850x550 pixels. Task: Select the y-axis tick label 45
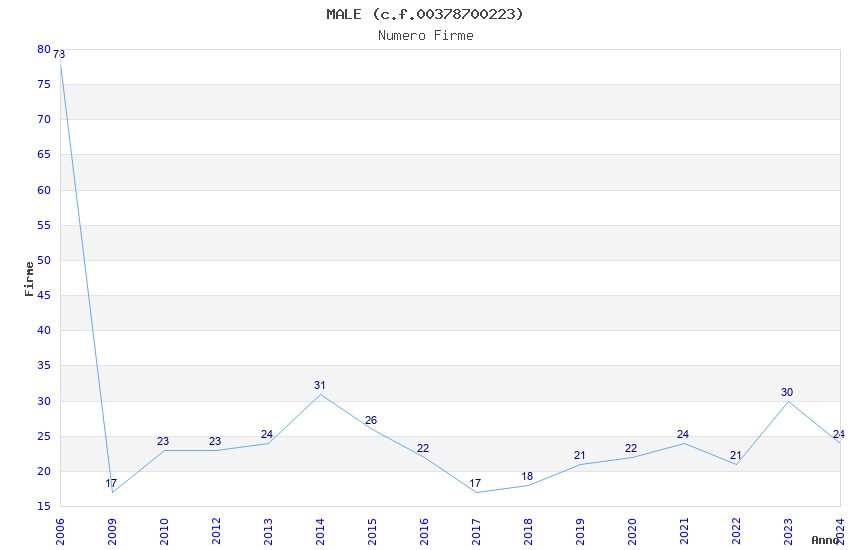click(x=44, y=295)
